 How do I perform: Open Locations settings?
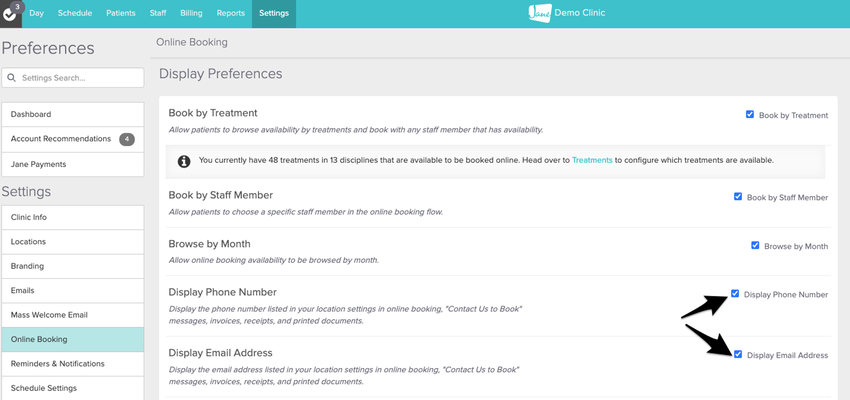click(73, 242)
